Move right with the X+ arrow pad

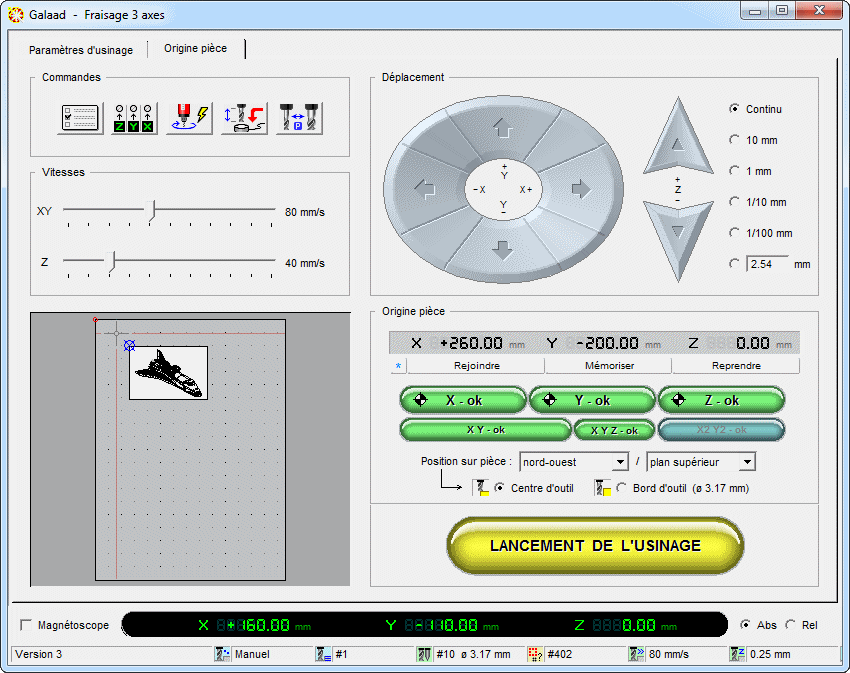tap(580, 188)
